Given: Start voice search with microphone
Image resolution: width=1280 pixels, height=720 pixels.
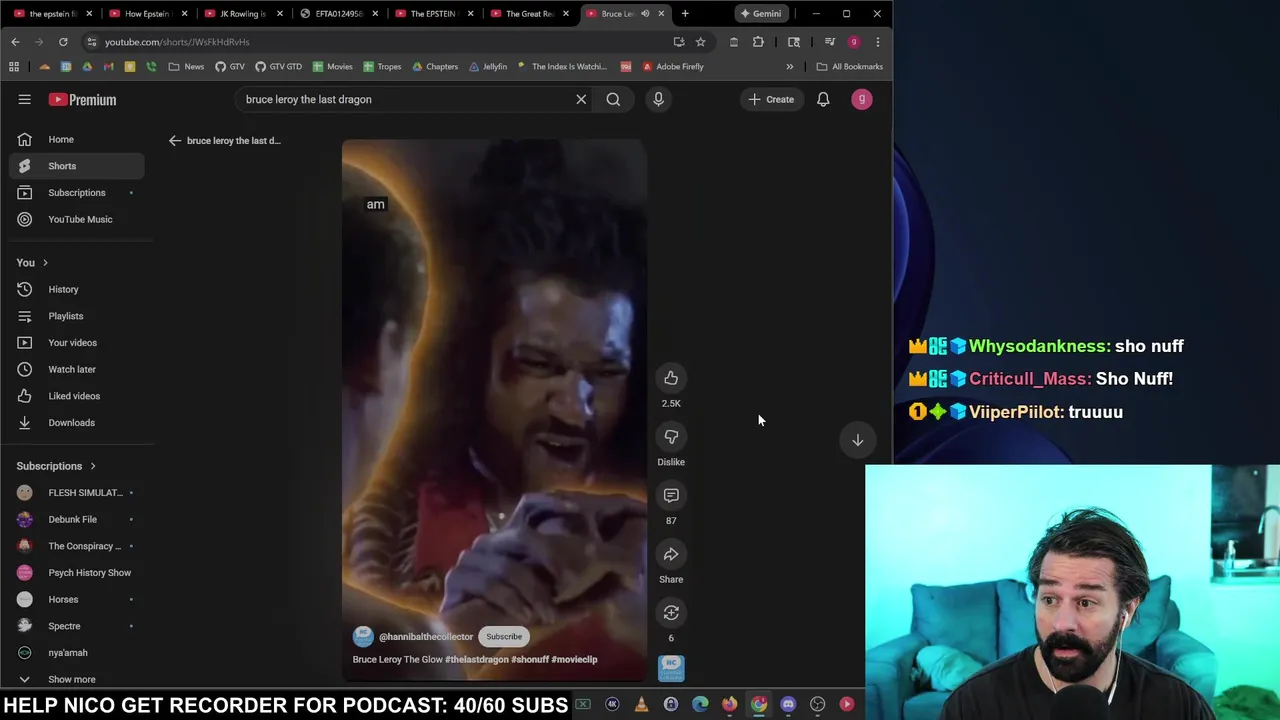Looking at the screenshot, I should (658, 99).
